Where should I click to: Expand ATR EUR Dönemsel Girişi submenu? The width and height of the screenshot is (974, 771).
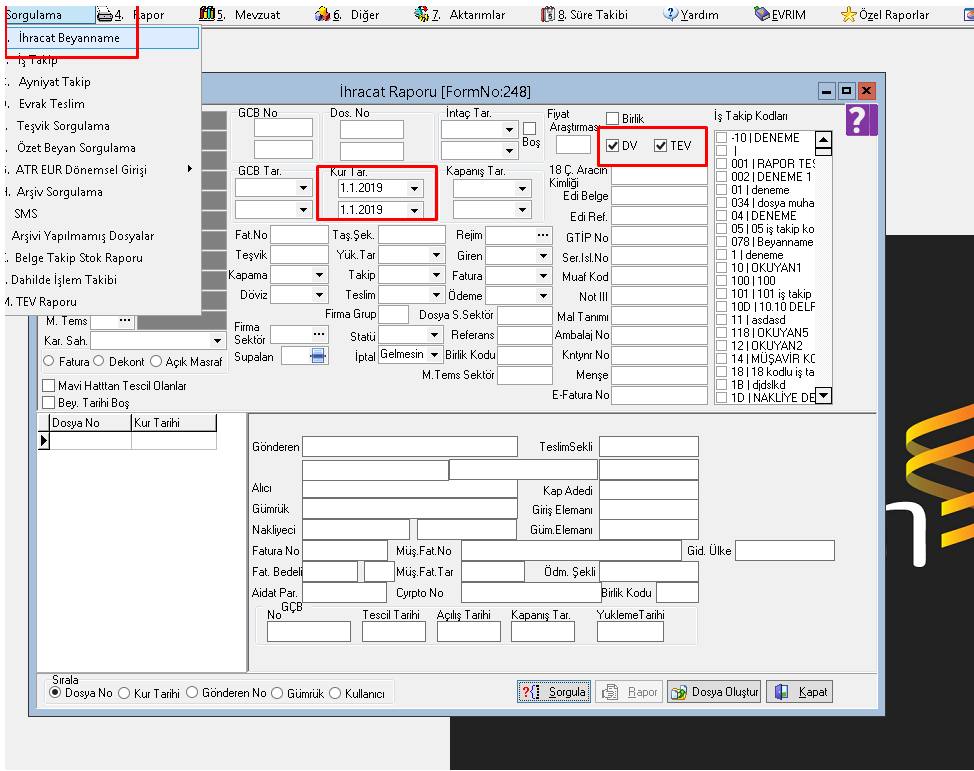103,170
